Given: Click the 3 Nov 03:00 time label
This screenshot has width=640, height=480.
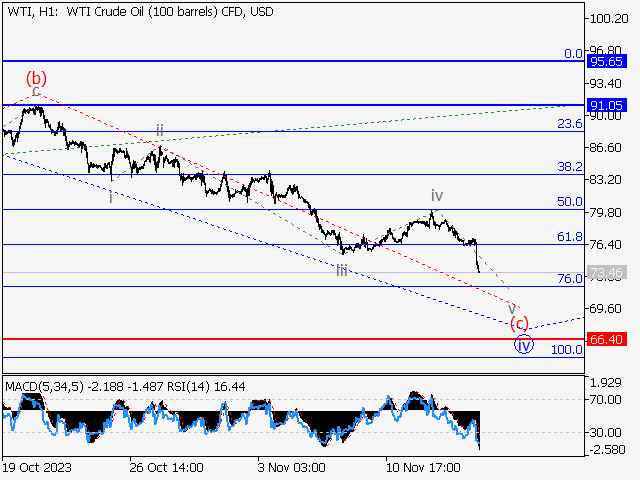Looking at the screenshot, I should tap(291, 467).
